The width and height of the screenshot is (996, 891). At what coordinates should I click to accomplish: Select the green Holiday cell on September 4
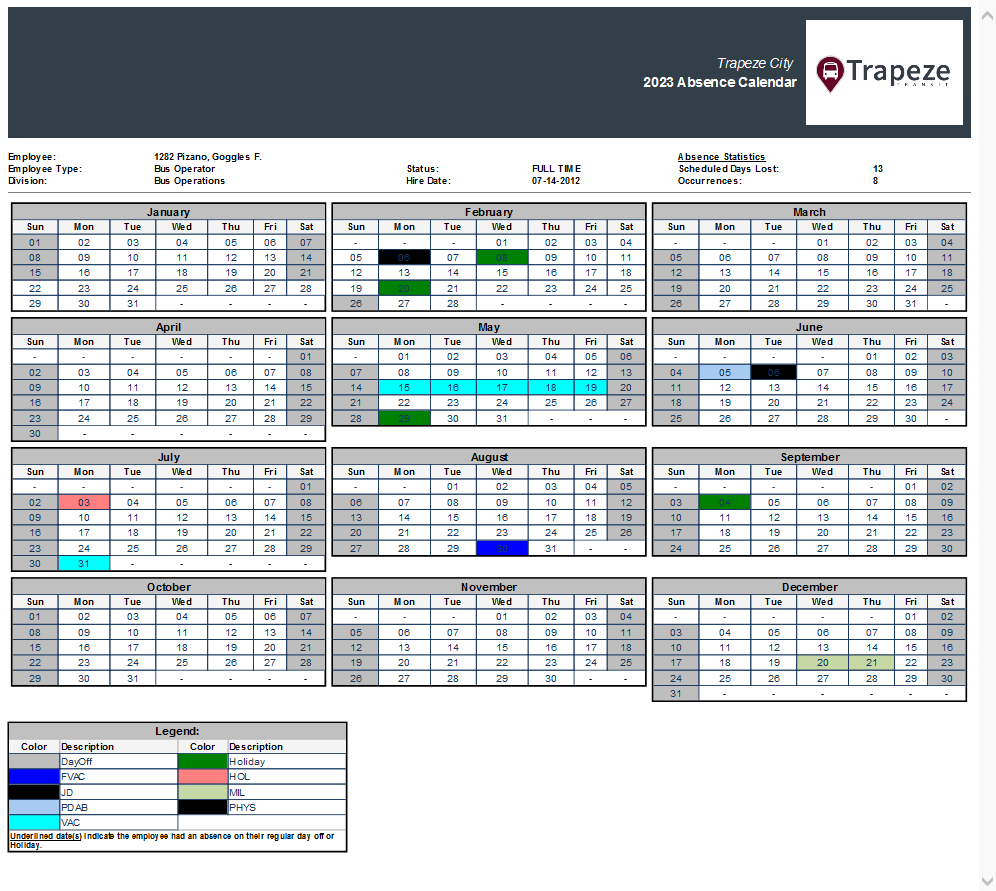pyautogui.click(x=724, y=502)
